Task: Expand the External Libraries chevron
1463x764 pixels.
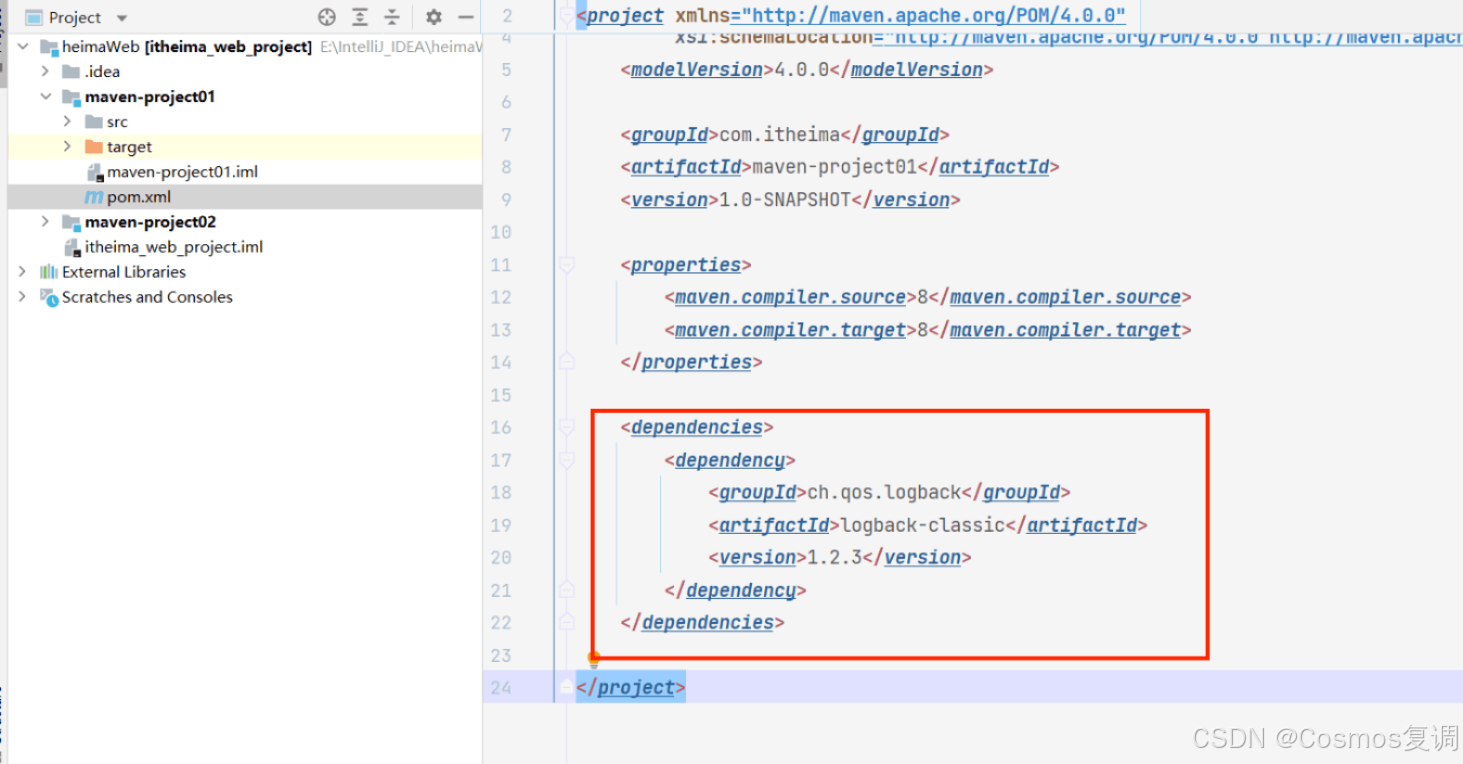Action: pos(23,272)
